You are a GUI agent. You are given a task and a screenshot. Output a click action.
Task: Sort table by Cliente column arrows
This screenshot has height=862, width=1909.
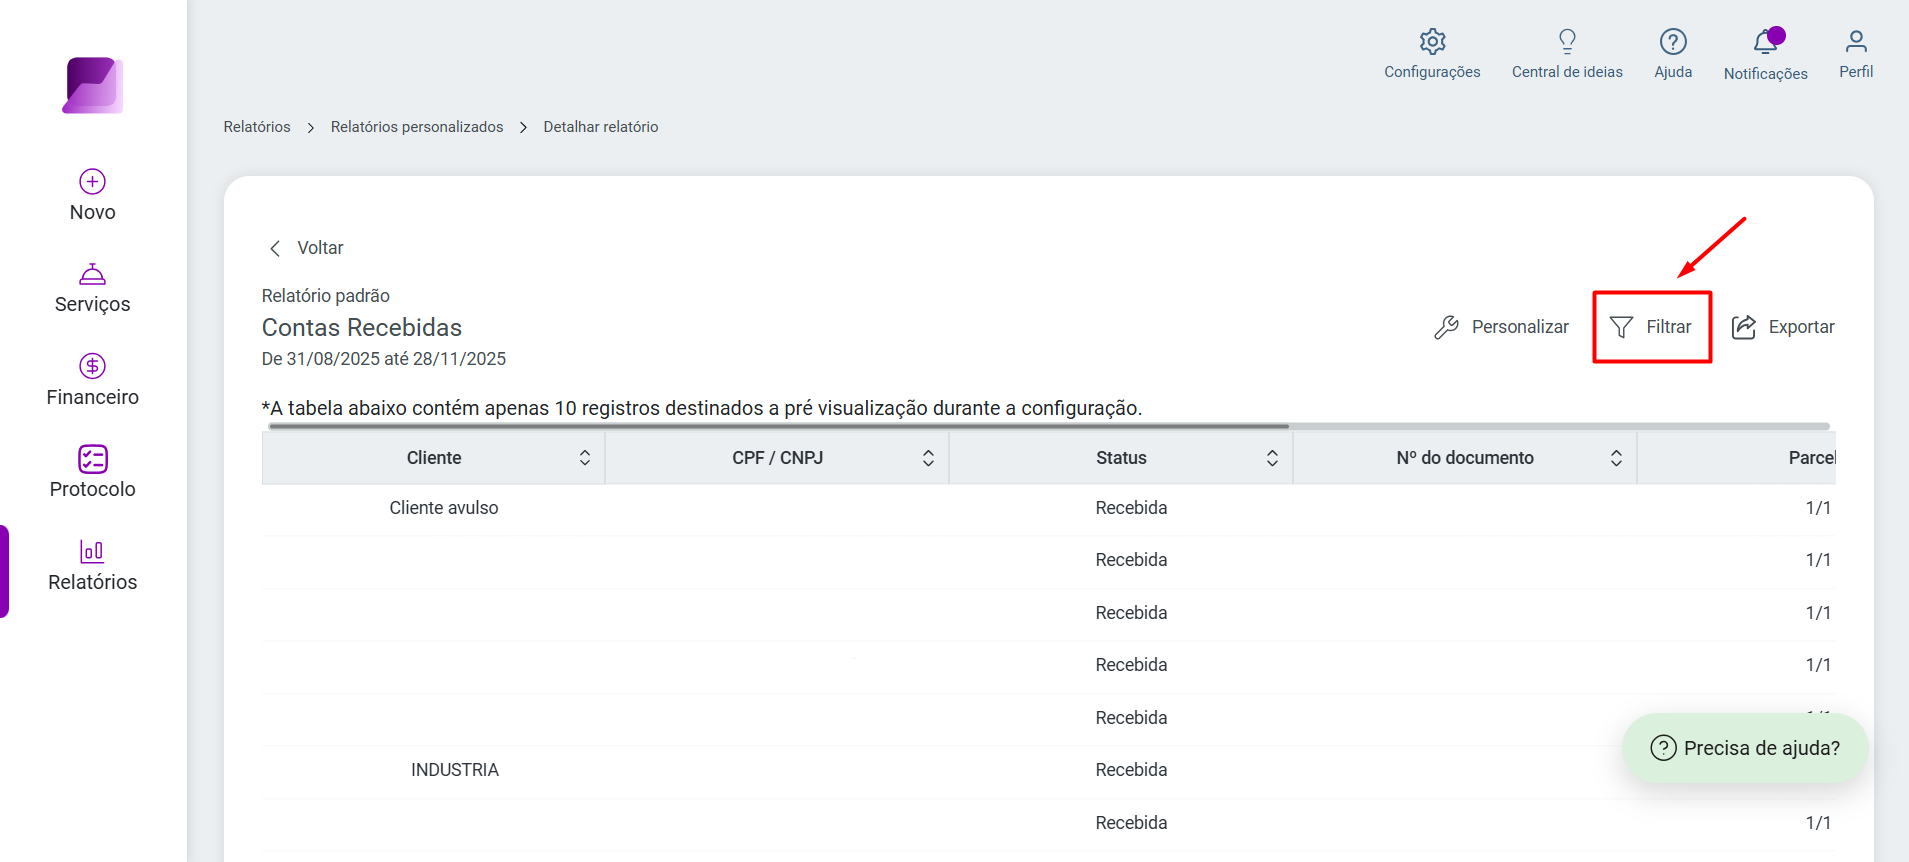(x=585, y=458)
